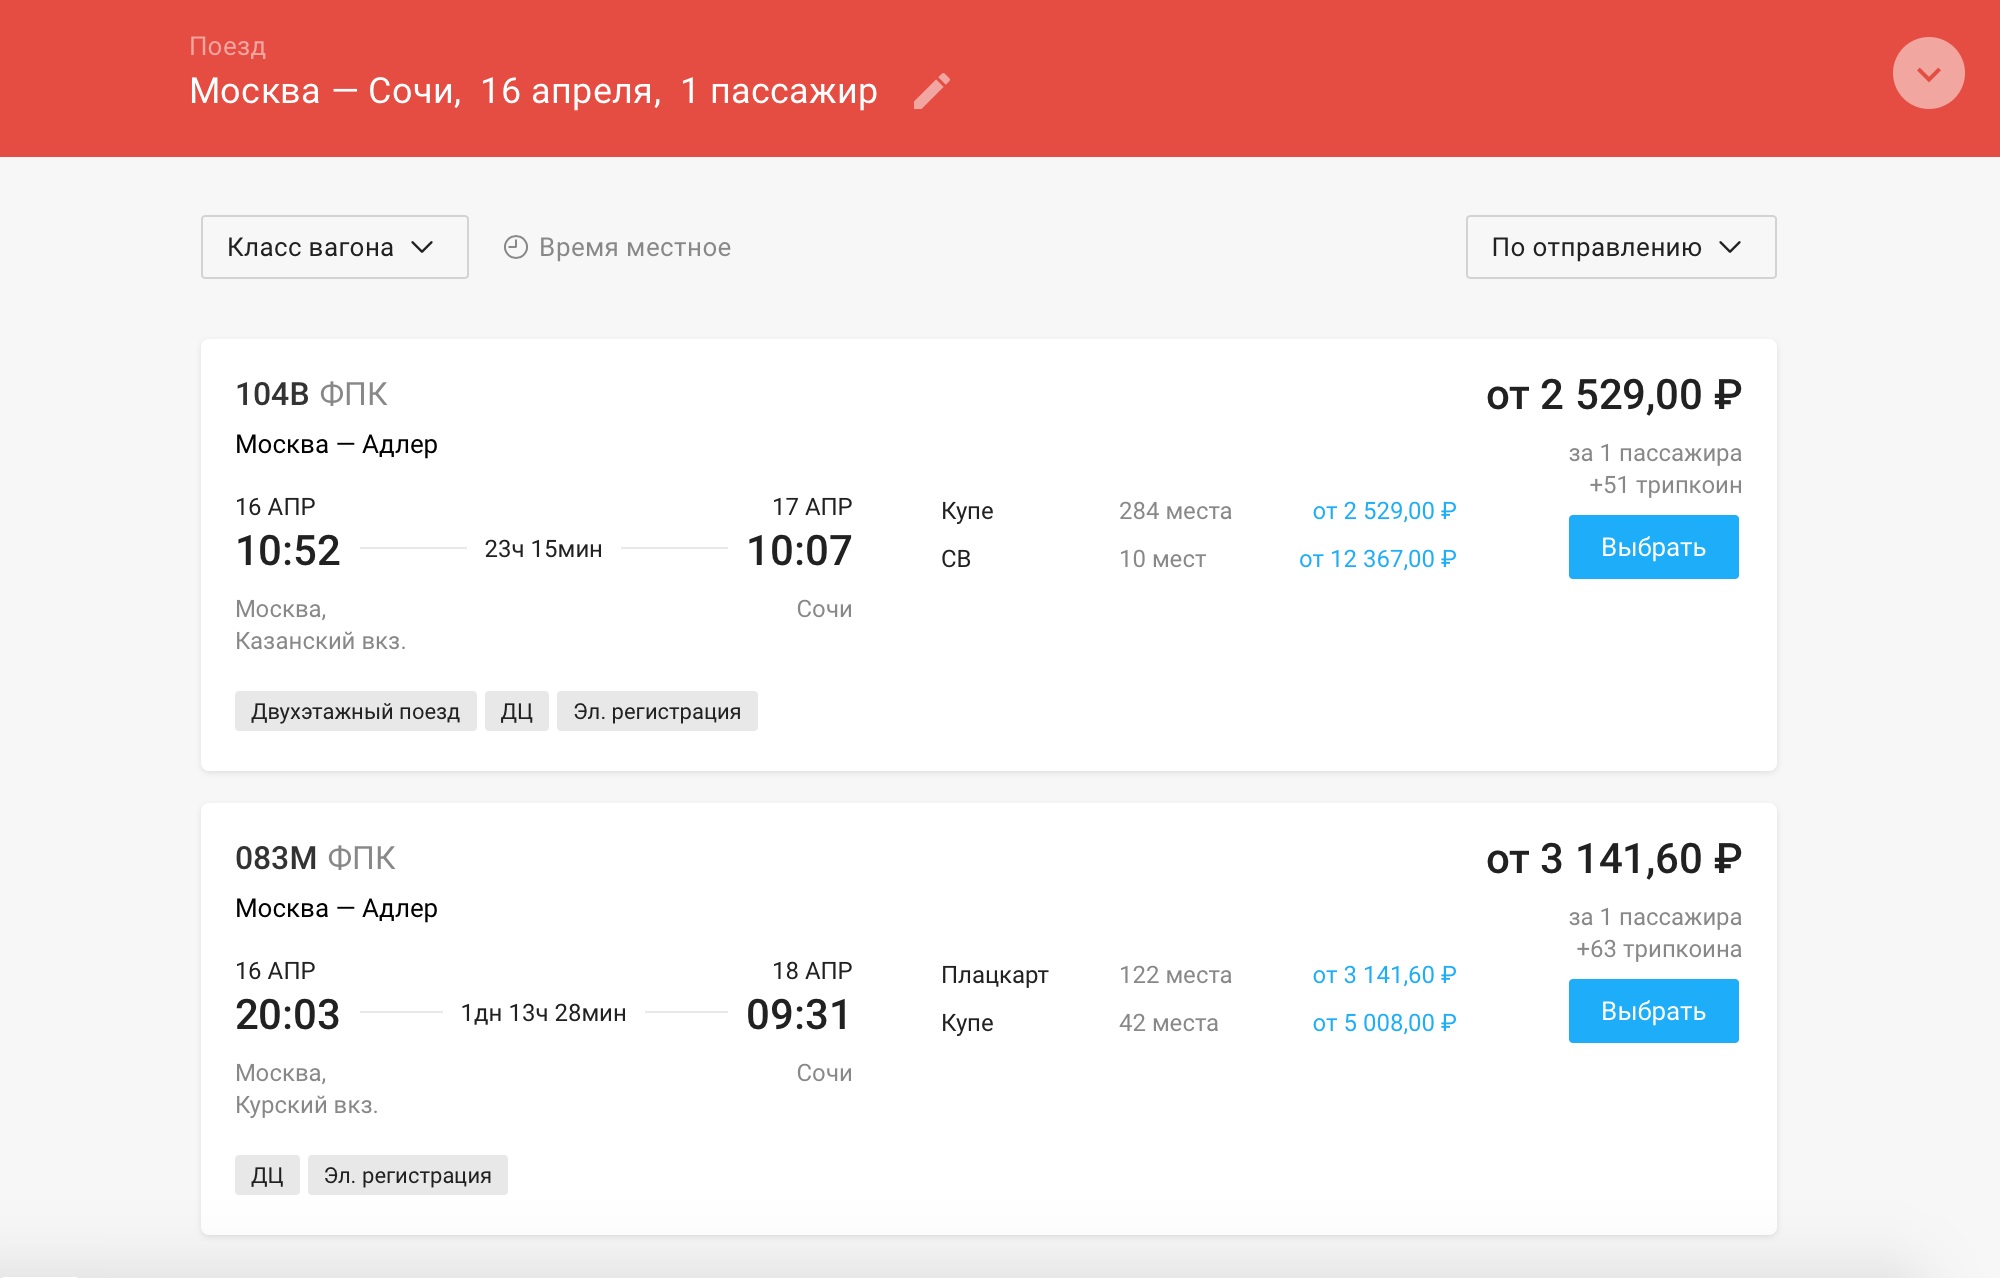Click arrival time 09:31
The image size is (2000, 1278).
pyautogui.click(x=799, y=1015)
